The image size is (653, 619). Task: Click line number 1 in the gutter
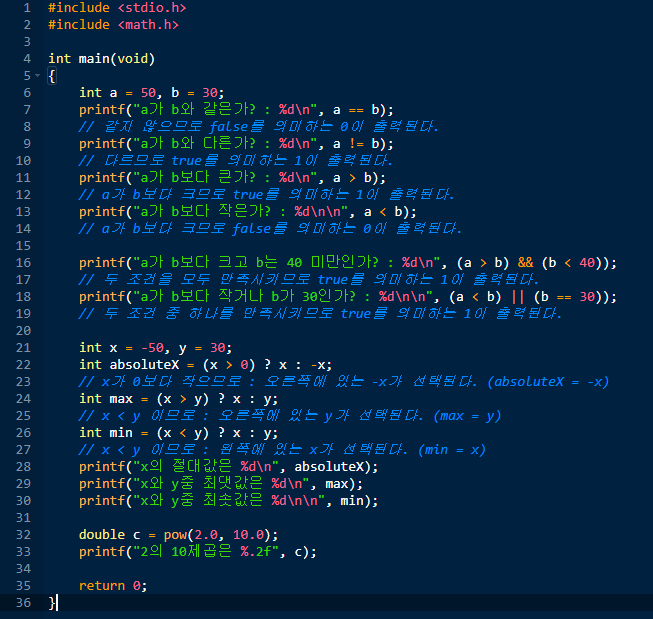coord(27,7)
